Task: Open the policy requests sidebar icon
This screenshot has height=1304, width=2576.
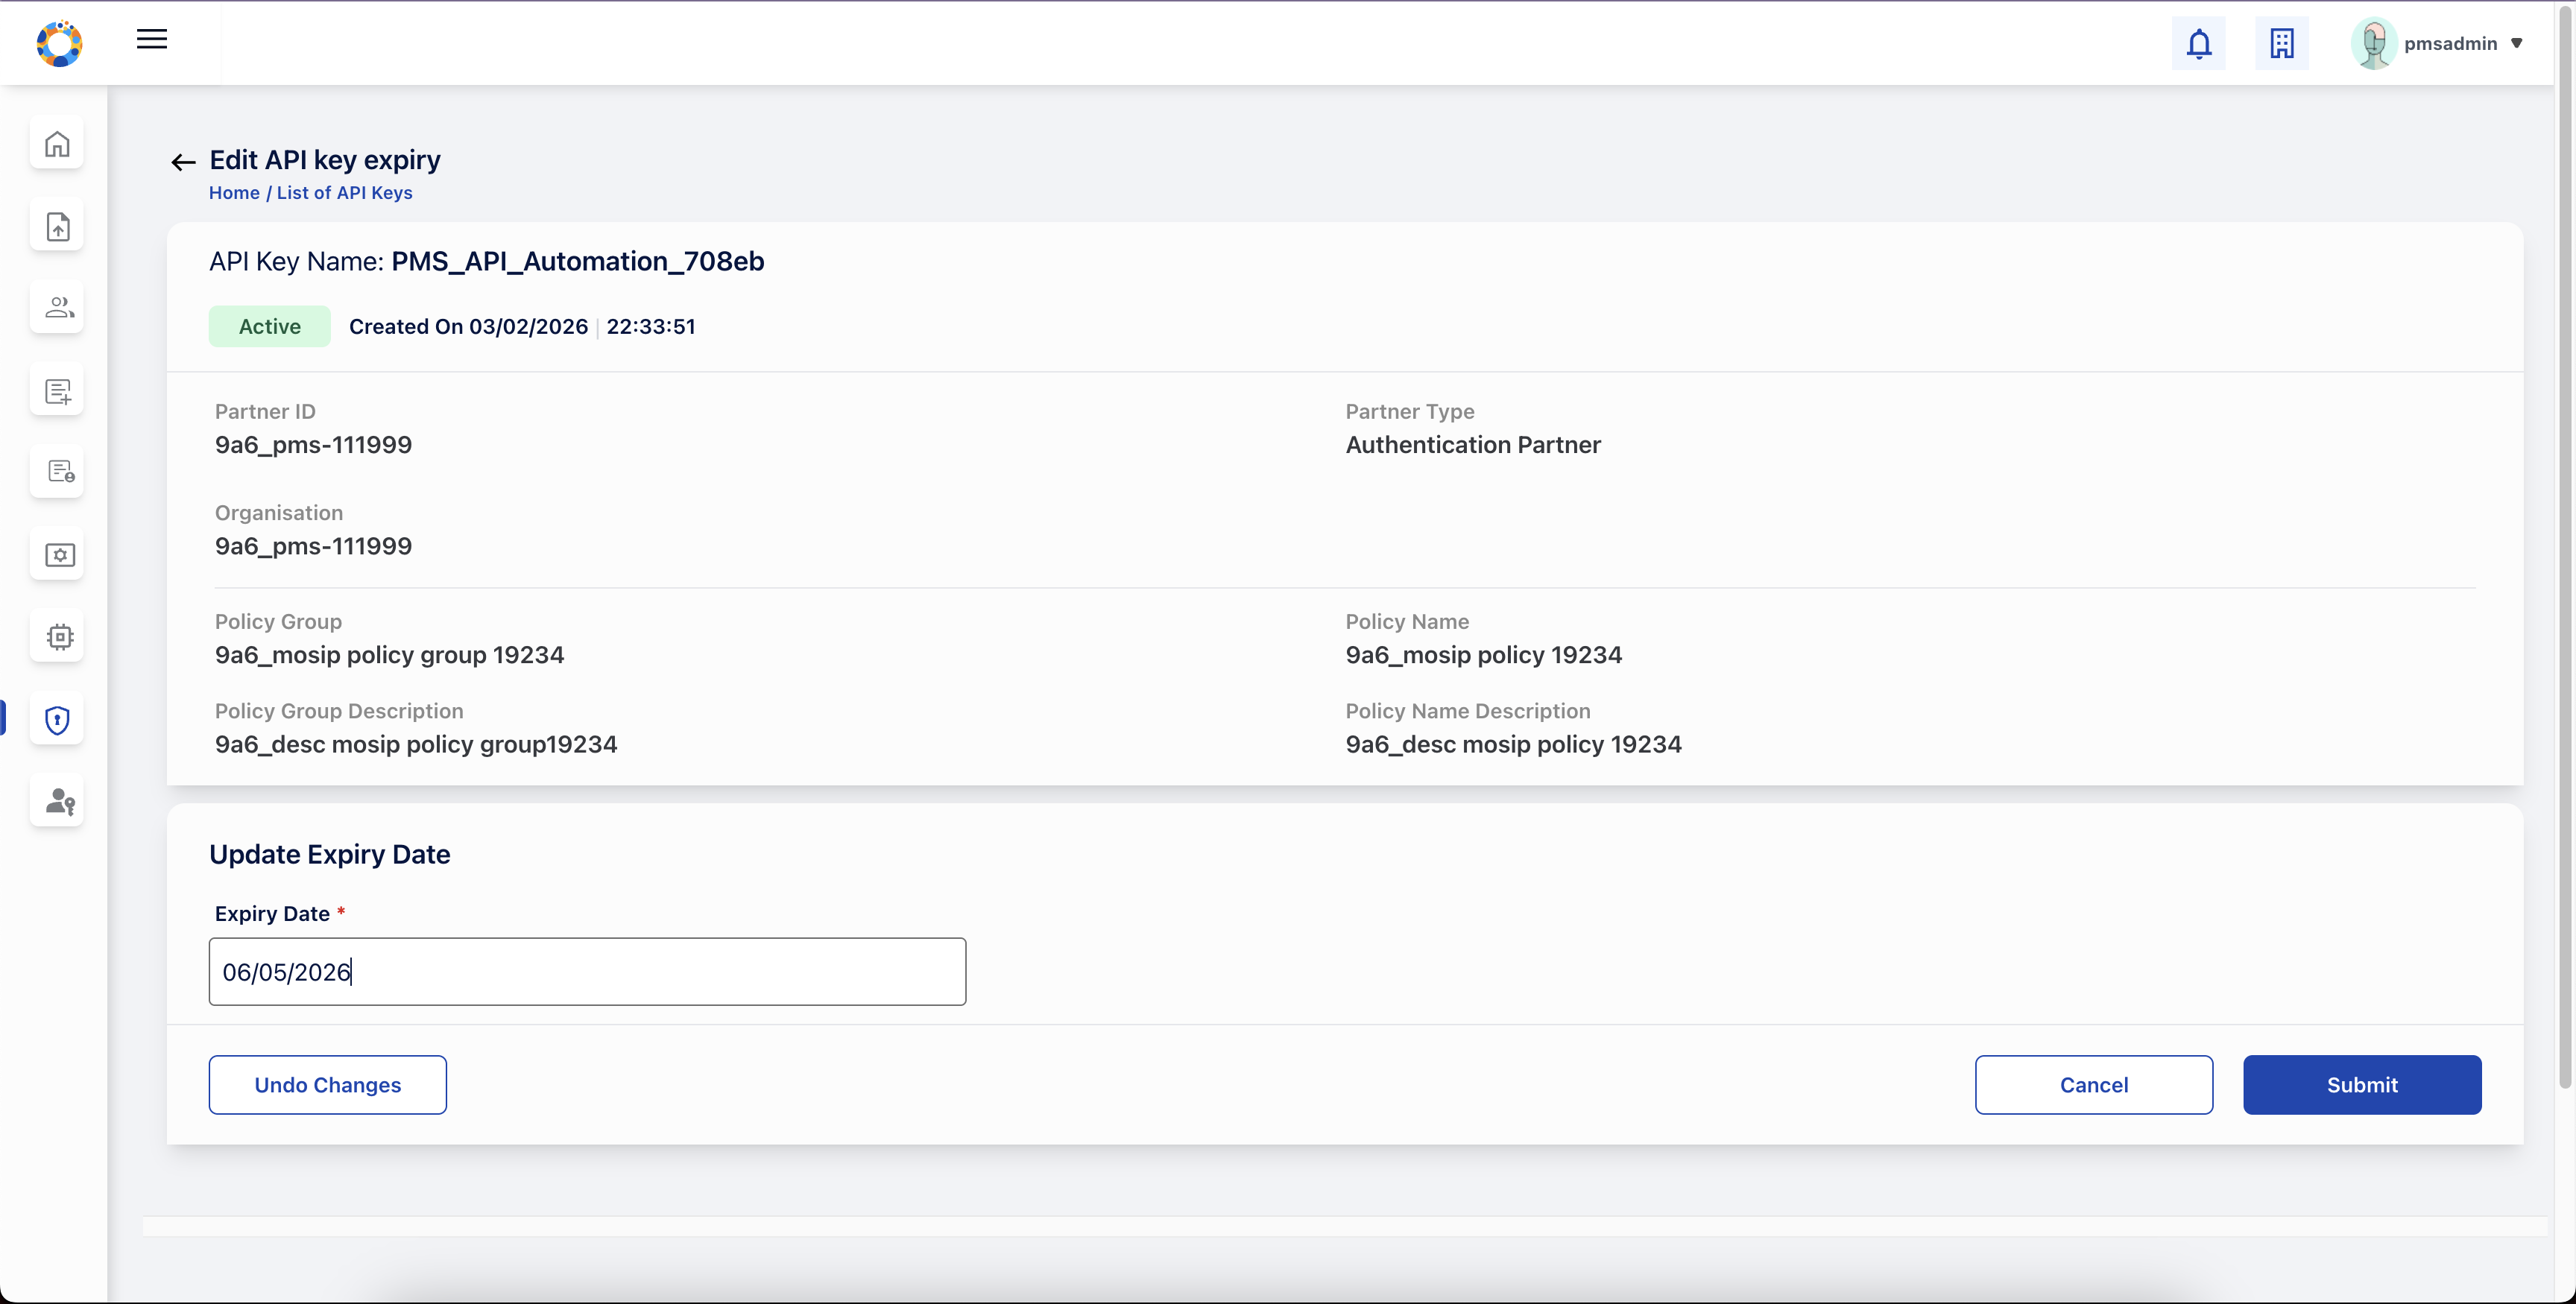Action: click(x=57, y=472)
